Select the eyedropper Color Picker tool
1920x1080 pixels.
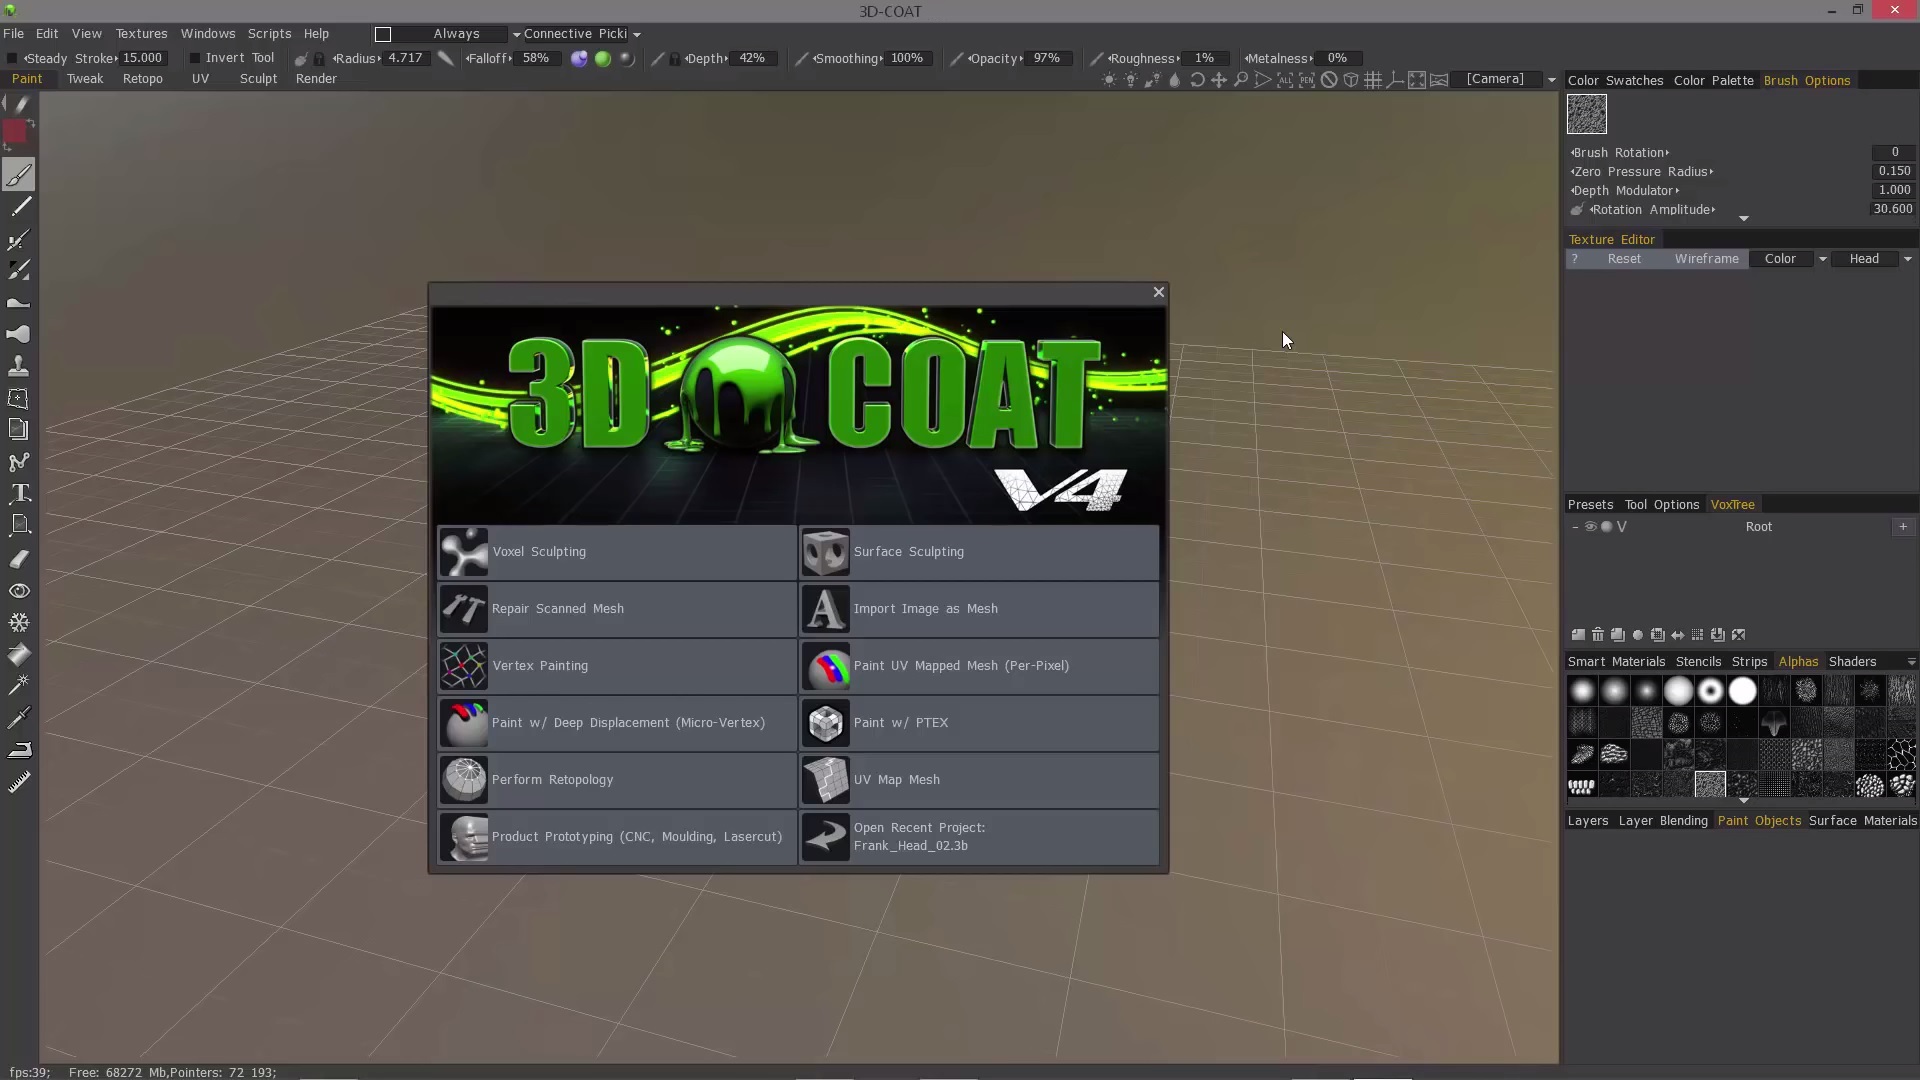tap(19, 716)
